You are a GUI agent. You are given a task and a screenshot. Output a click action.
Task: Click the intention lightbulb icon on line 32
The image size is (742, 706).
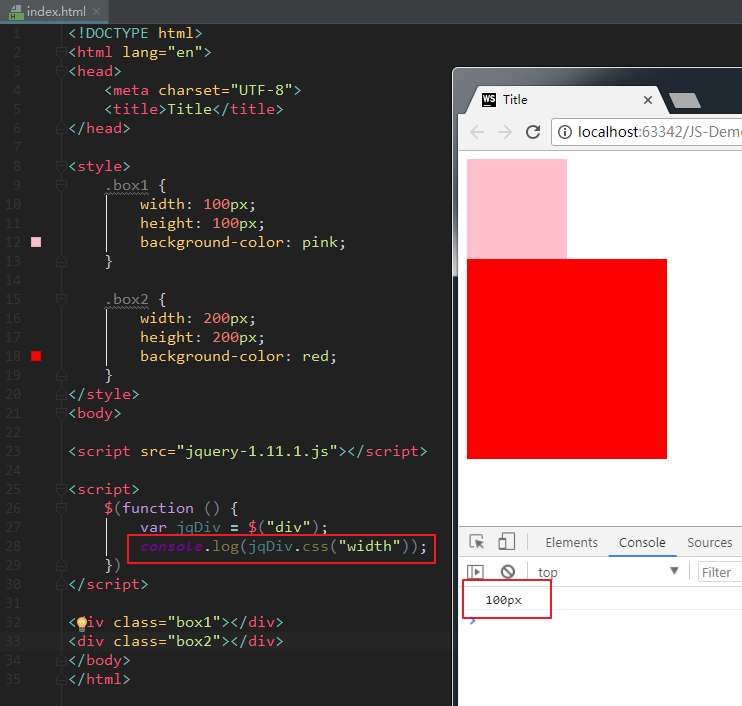click(x=81, y=624)
